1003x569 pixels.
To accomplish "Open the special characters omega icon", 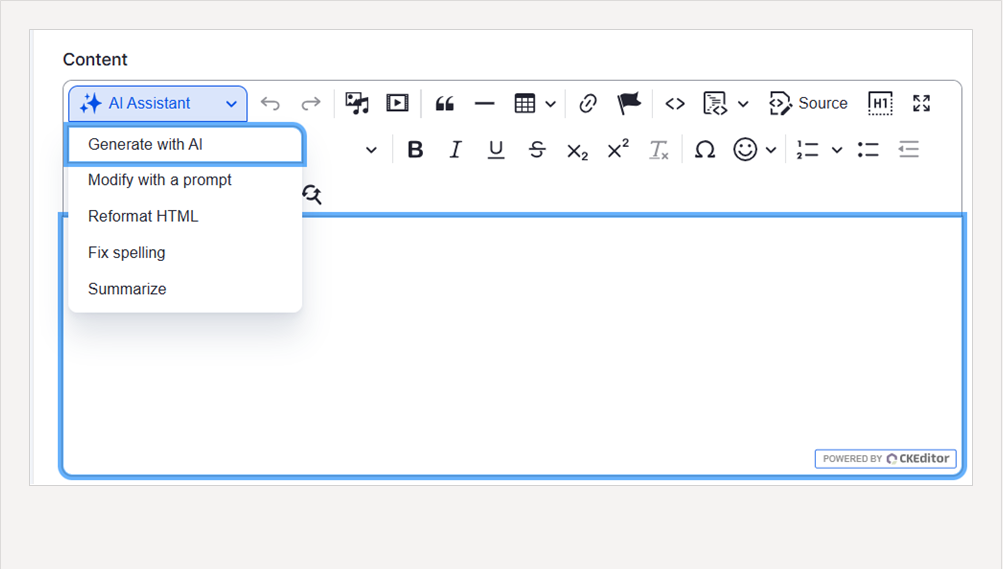I will point(705,150).
